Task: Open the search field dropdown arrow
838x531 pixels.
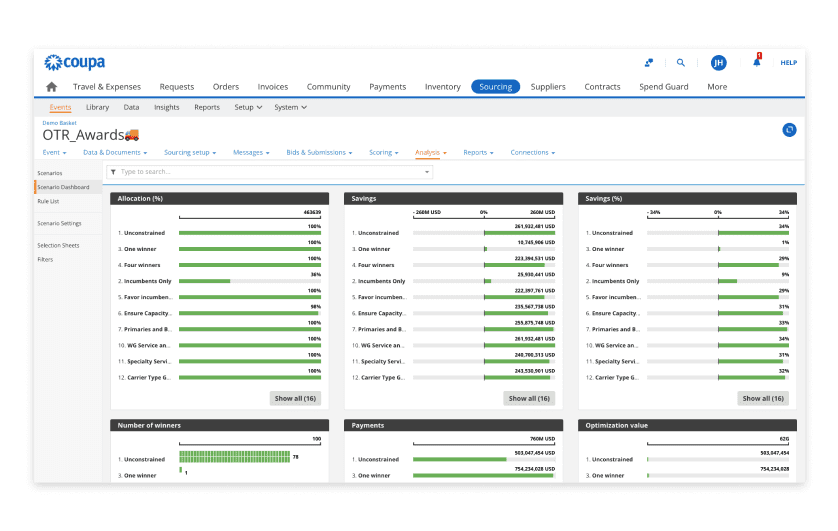Action: pos(426,172)
